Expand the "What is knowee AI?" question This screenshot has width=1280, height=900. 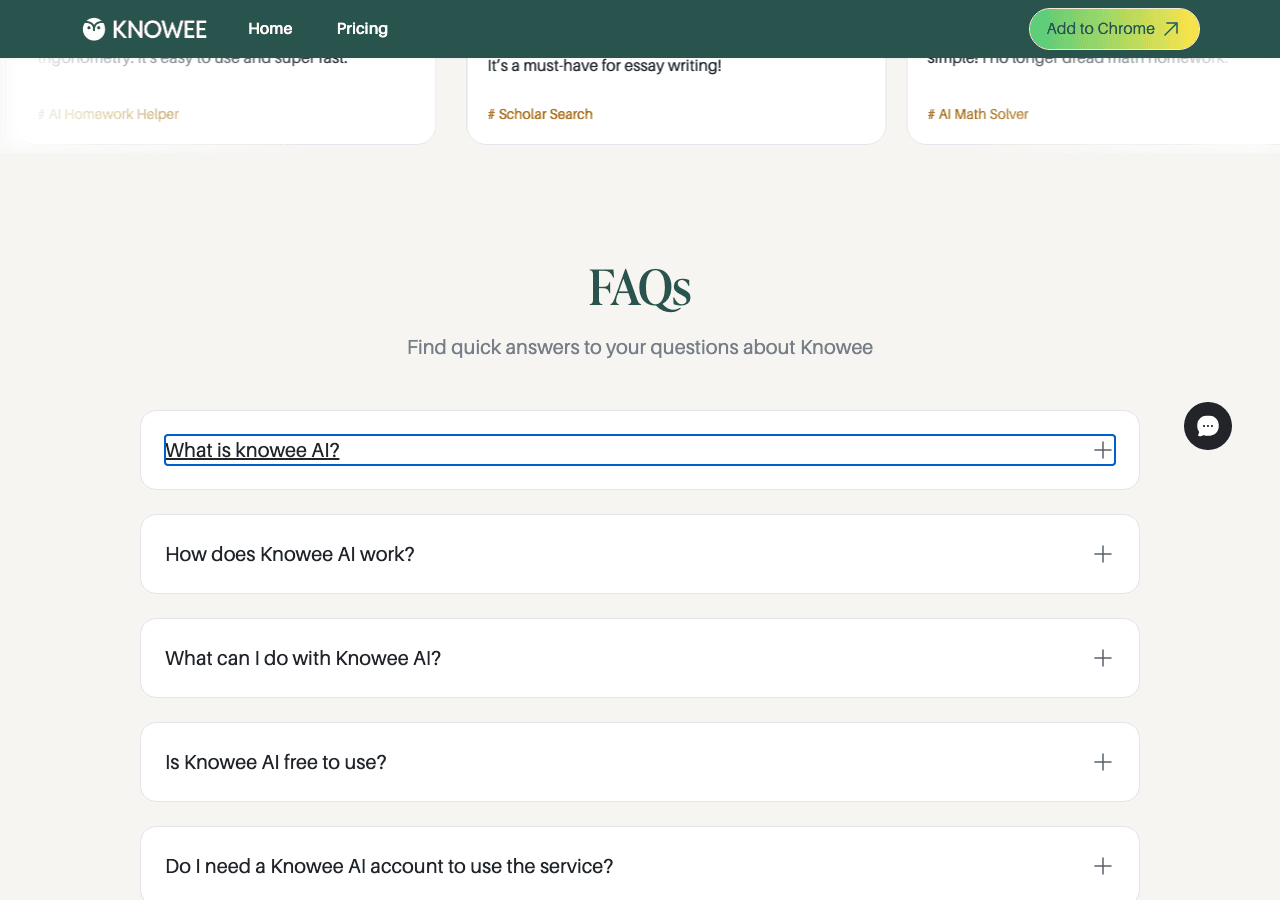pyautogui.click(x=640, y=450)
